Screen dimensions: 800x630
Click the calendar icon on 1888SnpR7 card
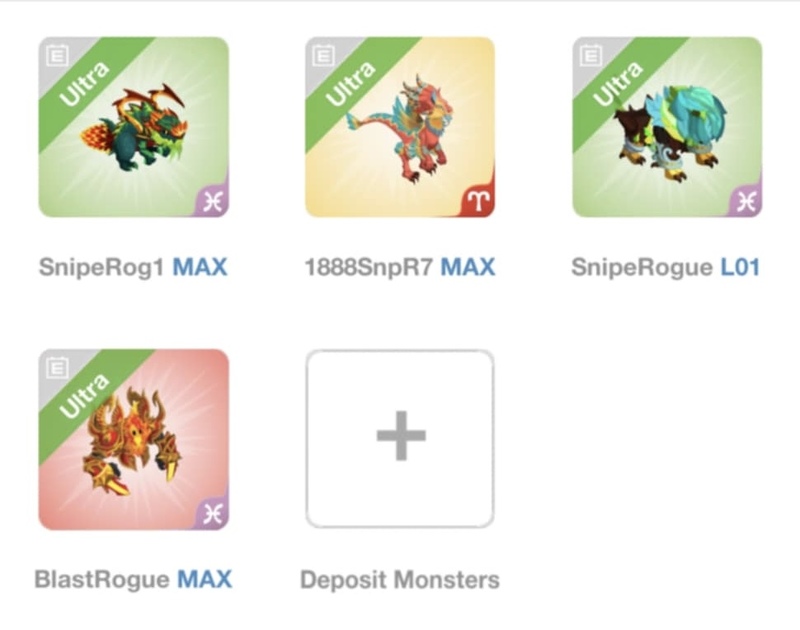323,56
